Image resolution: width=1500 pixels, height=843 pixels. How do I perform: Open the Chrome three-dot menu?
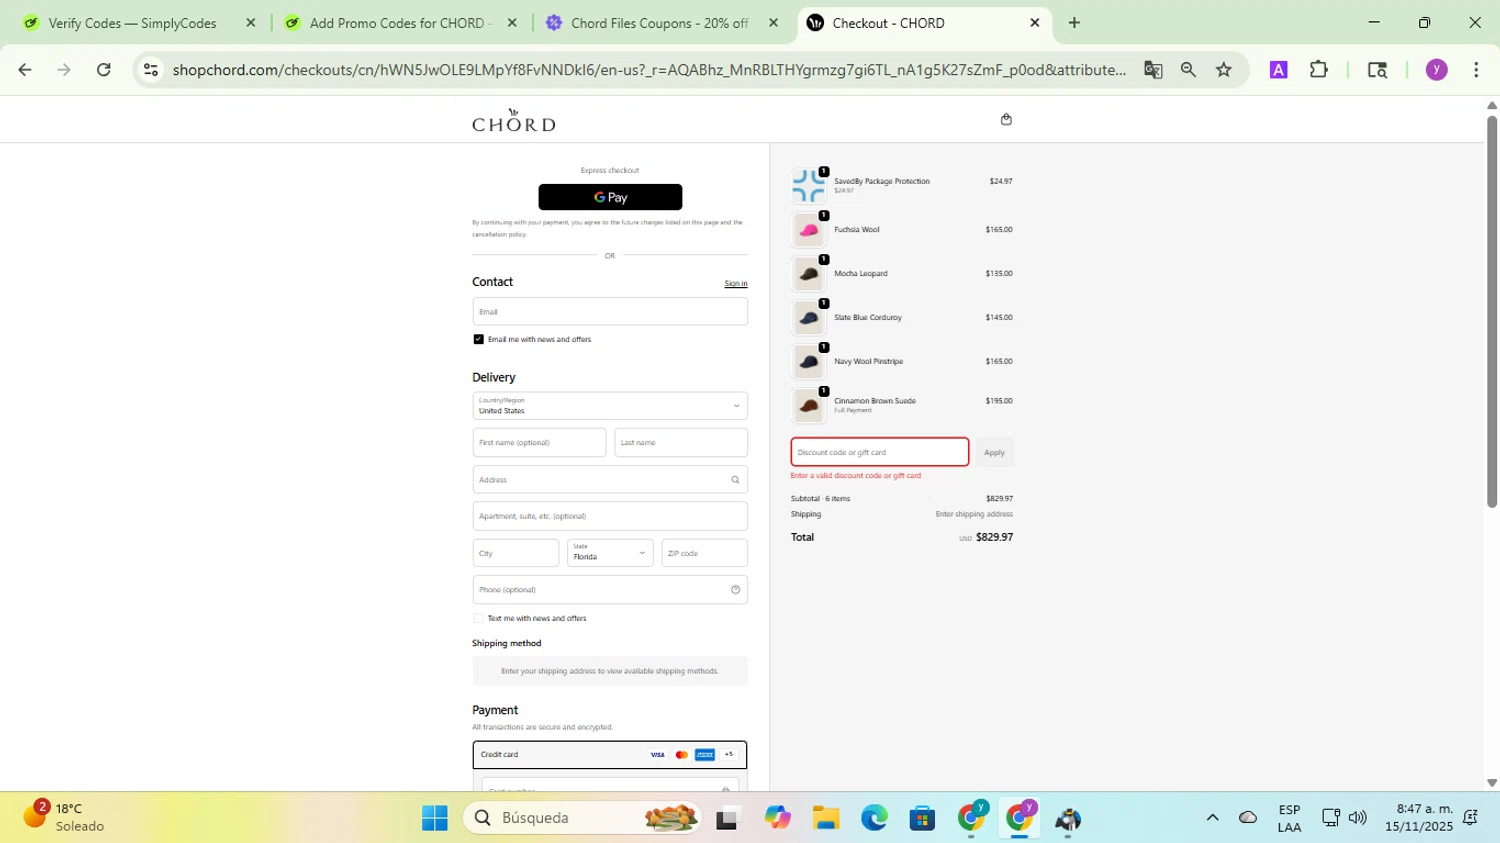click(1476, 70)
